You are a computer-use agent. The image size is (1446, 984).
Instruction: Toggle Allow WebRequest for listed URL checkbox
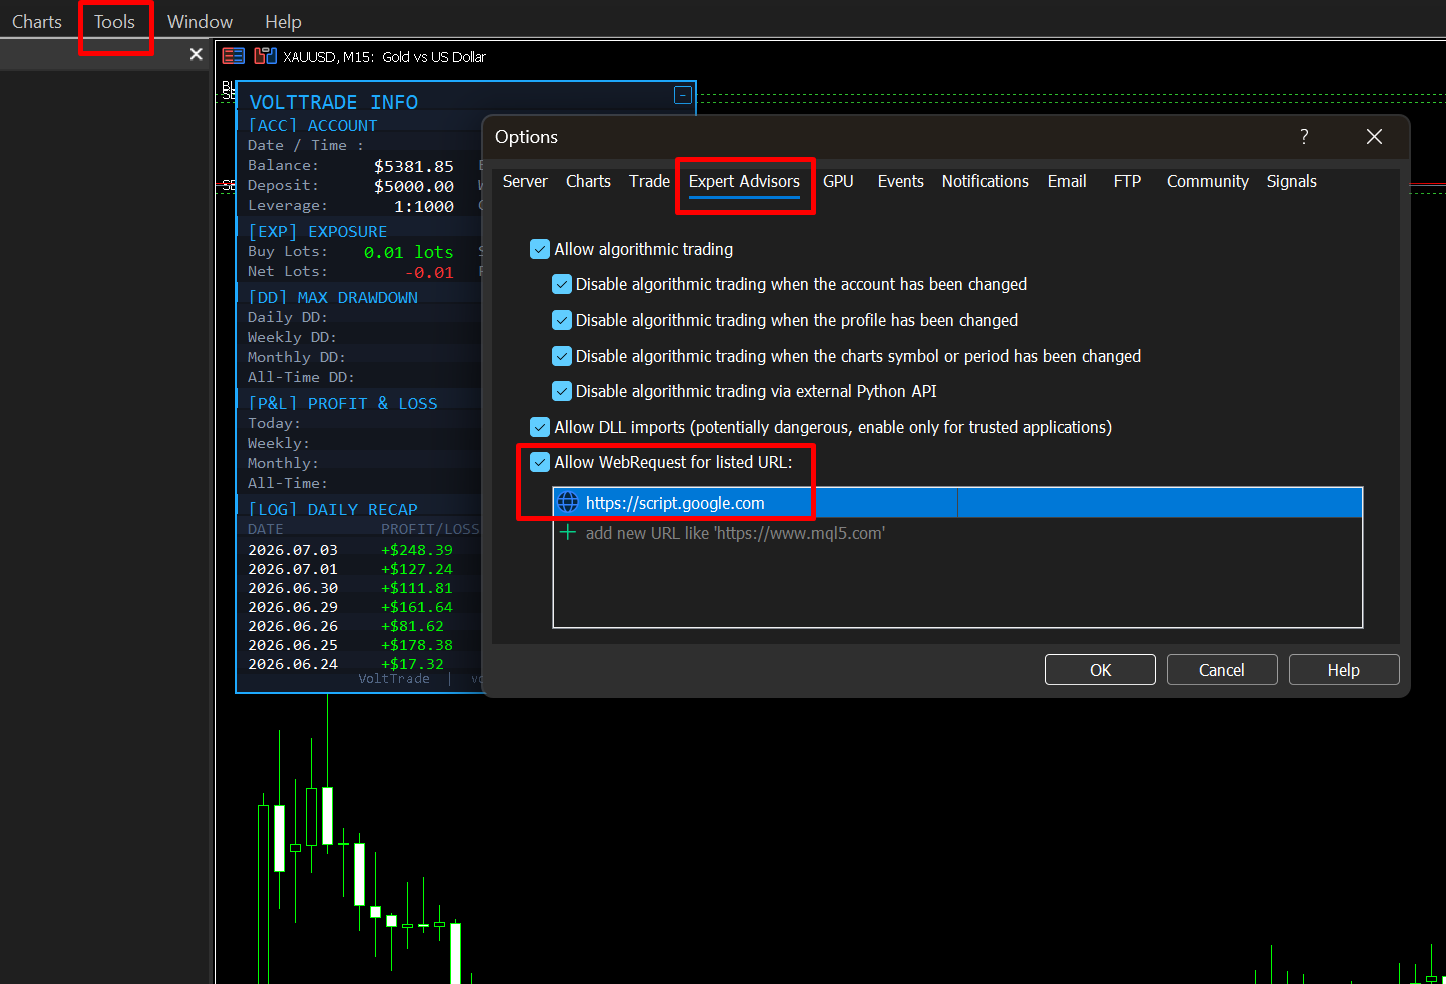click(540, 462)
